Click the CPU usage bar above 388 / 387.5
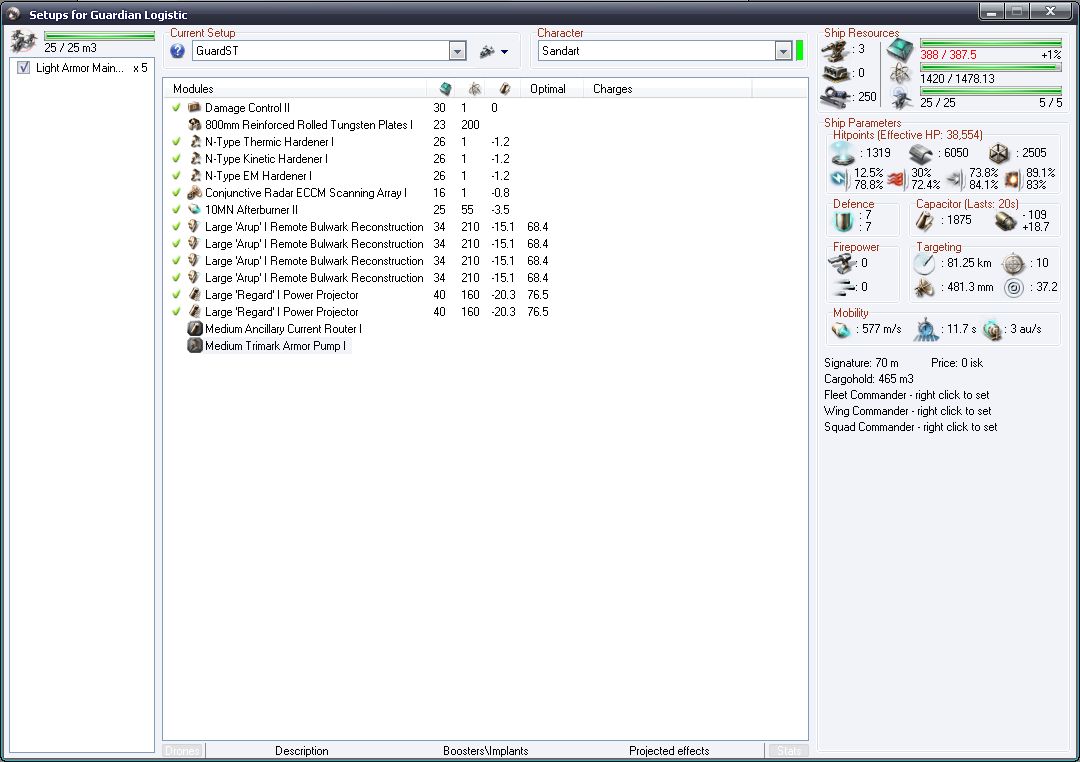The height and width of the screenshot is (762, 1080). pyautogui.click(x=991, y=43)
